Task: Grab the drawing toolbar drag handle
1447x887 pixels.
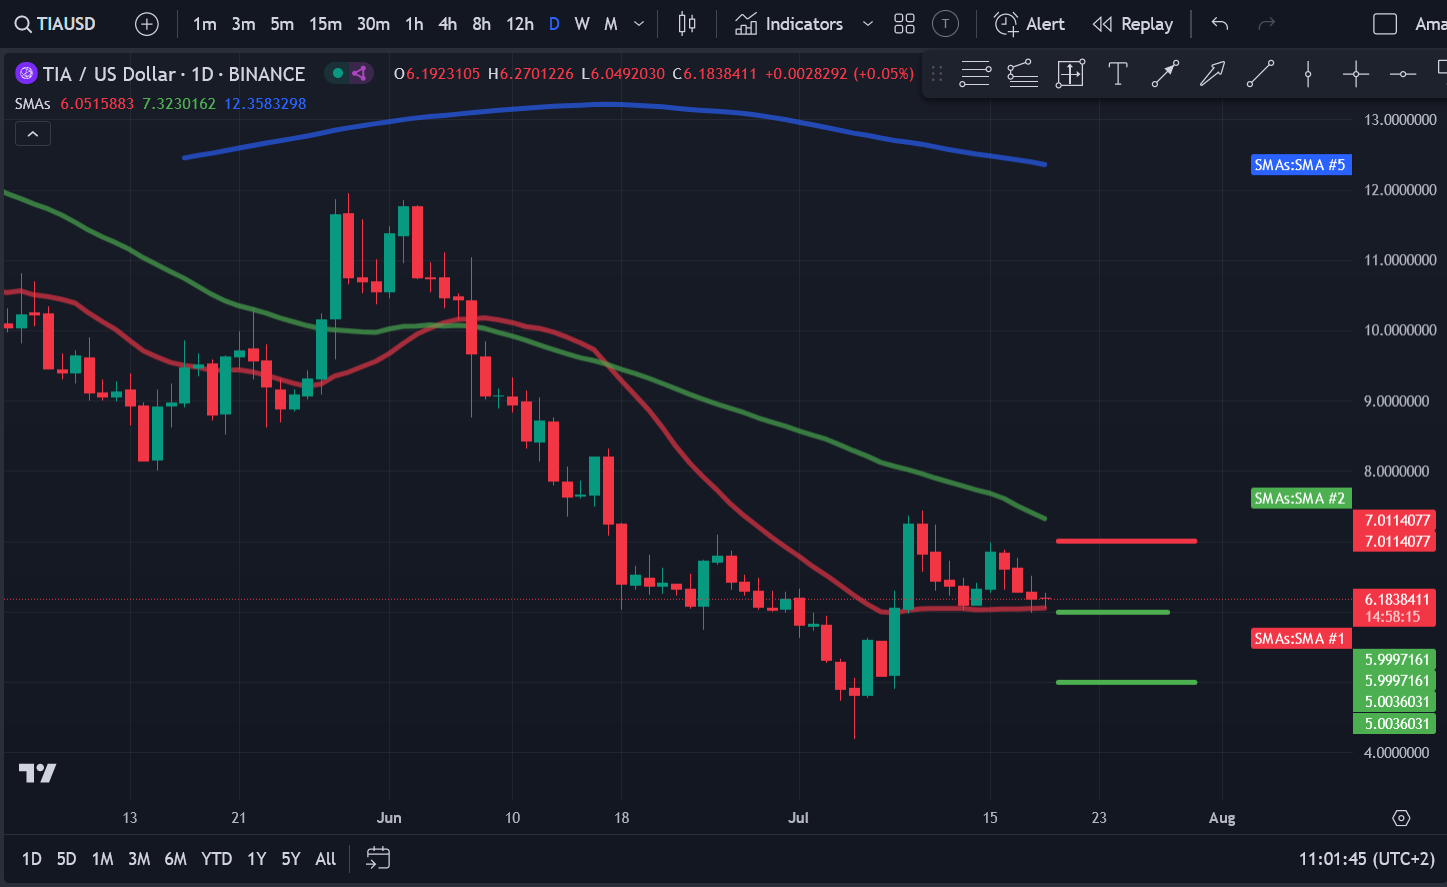Action: click(937, 73)
